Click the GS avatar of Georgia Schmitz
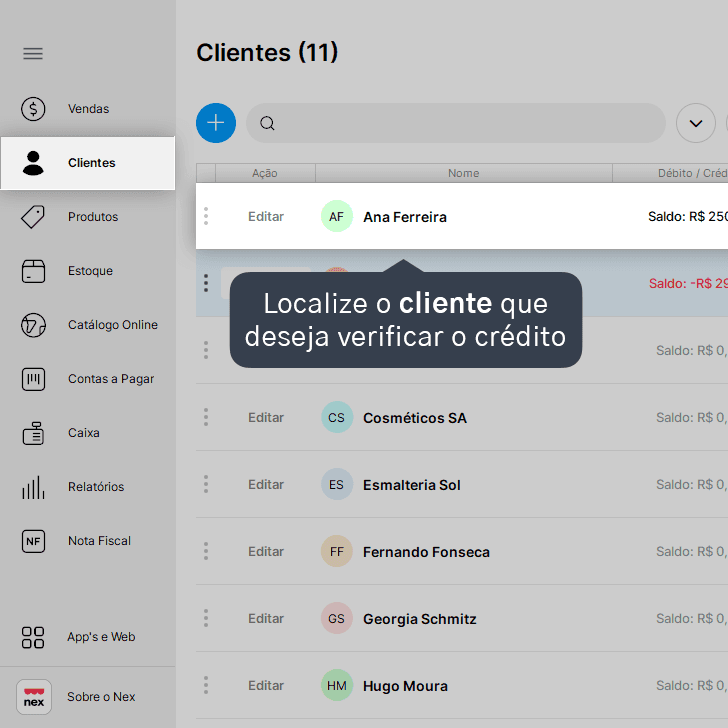This screenshot has width=728, height=728. tap(337, 618)
